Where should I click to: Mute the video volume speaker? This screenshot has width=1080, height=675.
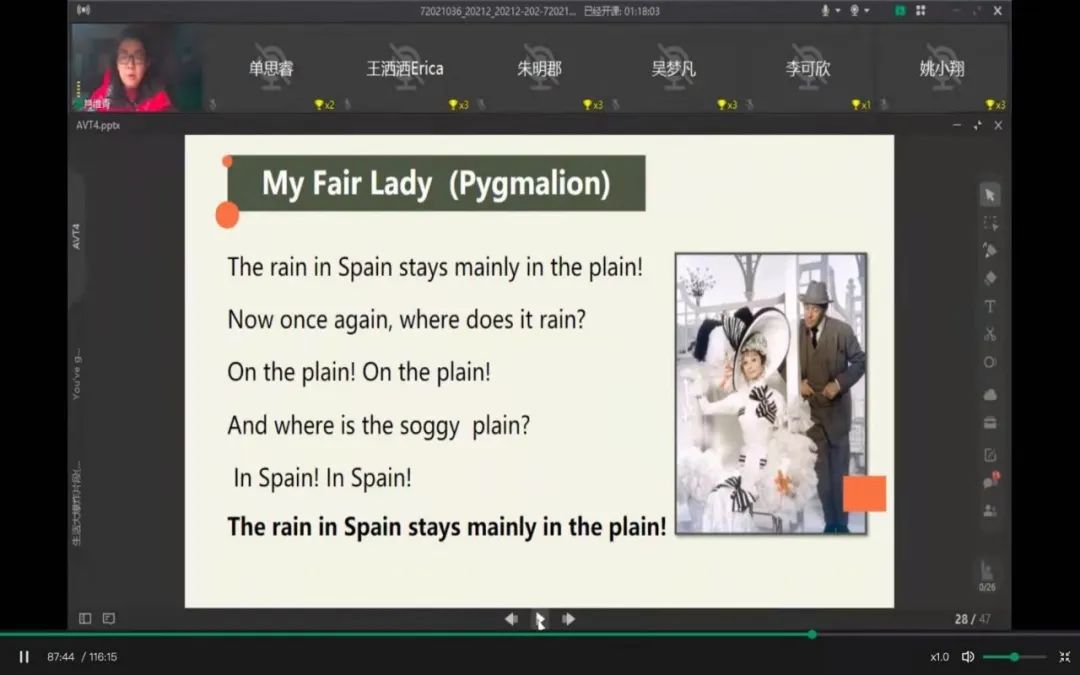(968, 657)
